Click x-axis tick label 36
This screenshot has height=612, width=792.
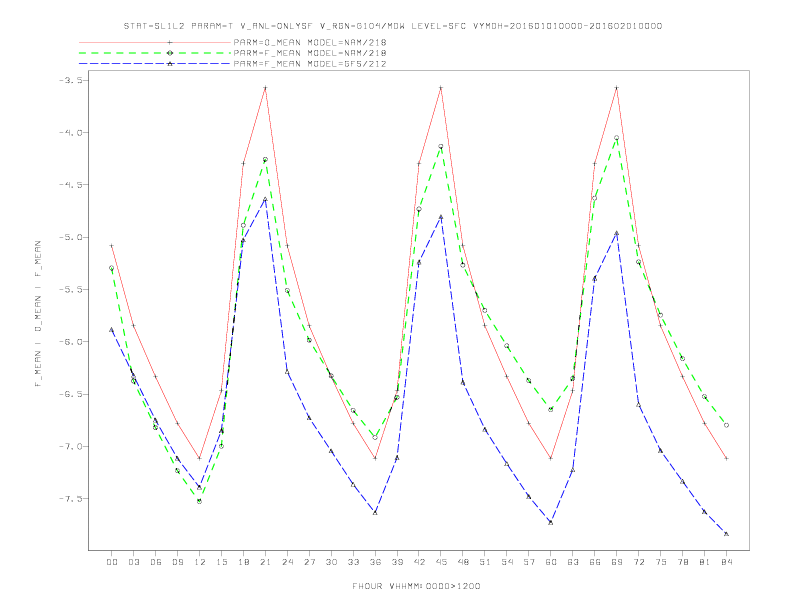[375, 562]
